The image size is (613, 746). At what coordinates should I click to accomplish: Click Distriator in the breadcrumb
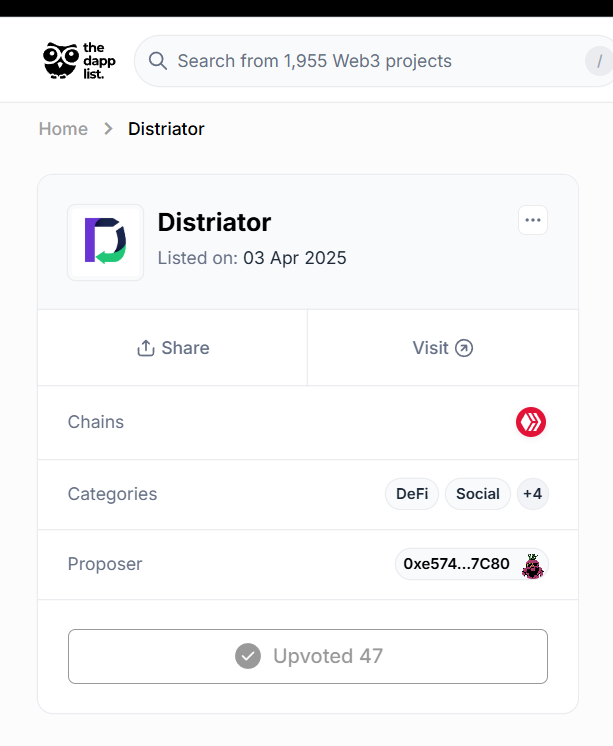pyautogui.click(x=166, y=129)
